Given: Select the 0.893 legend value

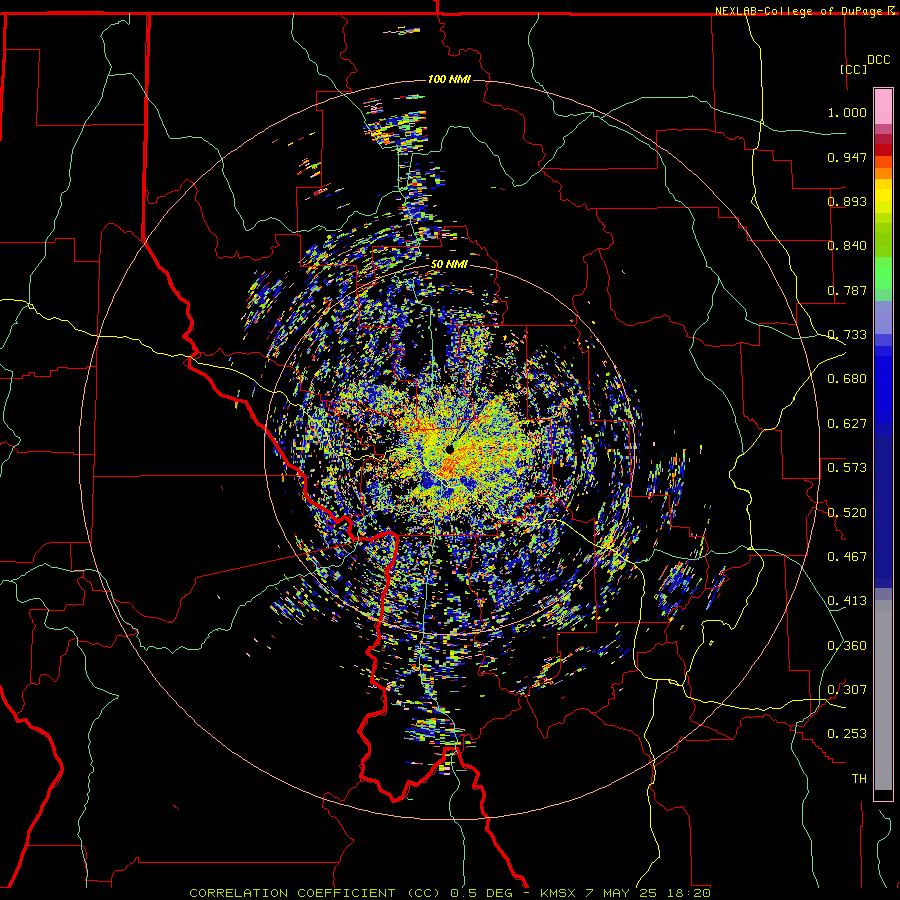Looking at the screenshot, I should click(x=847, y=201).
